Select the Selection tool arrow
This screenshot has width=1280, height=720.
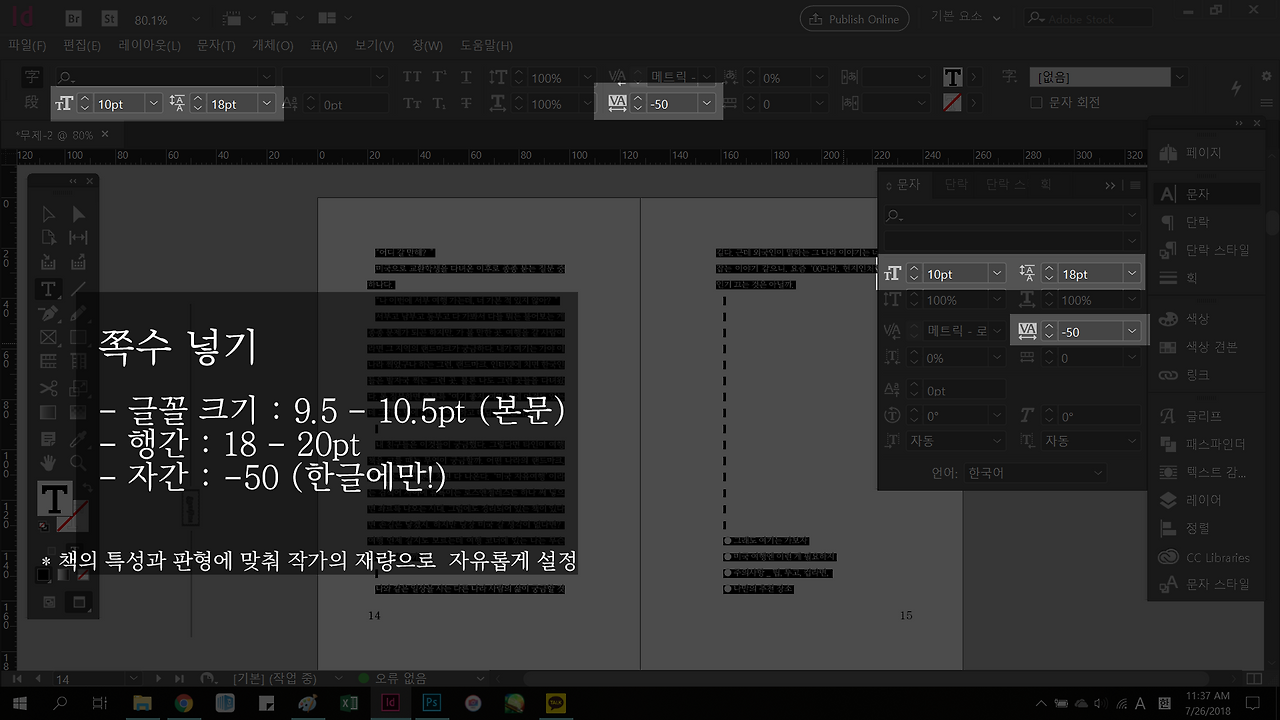tap(48, 214)
